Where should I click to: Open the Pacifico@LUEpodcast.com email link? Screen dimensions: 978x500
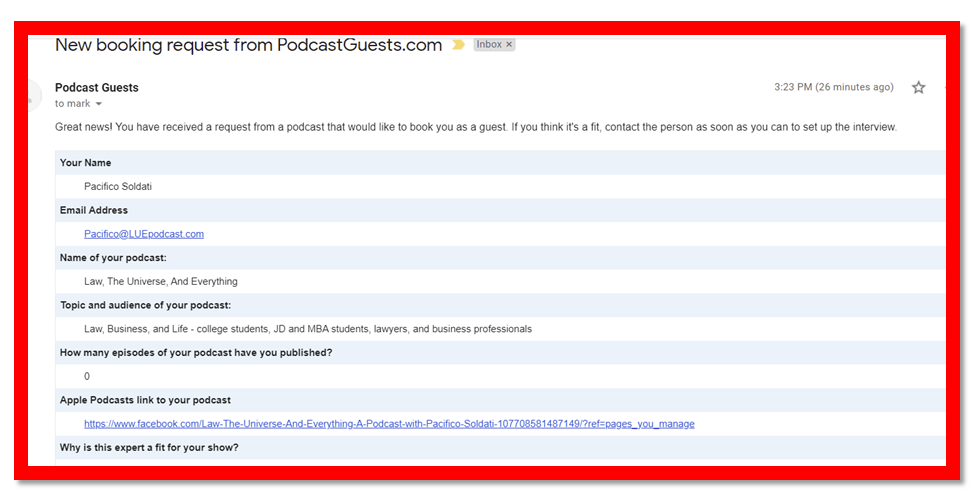pyautogui.click(x=144, y=234)
